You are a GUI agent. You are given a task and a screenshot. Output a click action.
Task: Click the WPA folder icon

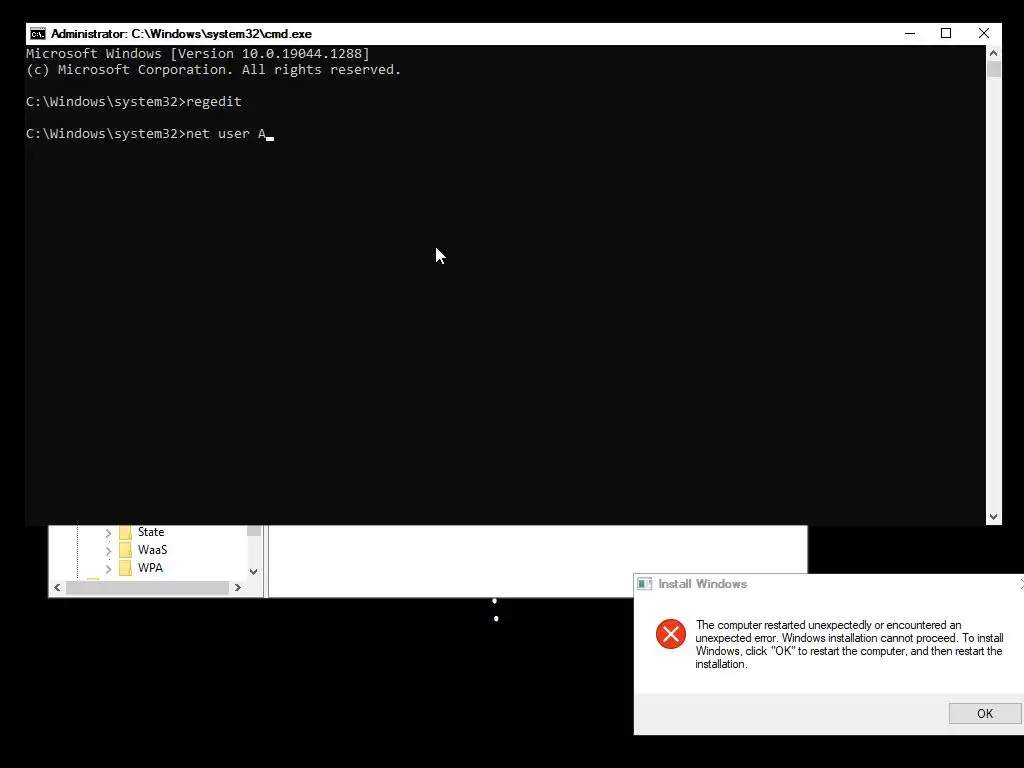pos(125,568)
